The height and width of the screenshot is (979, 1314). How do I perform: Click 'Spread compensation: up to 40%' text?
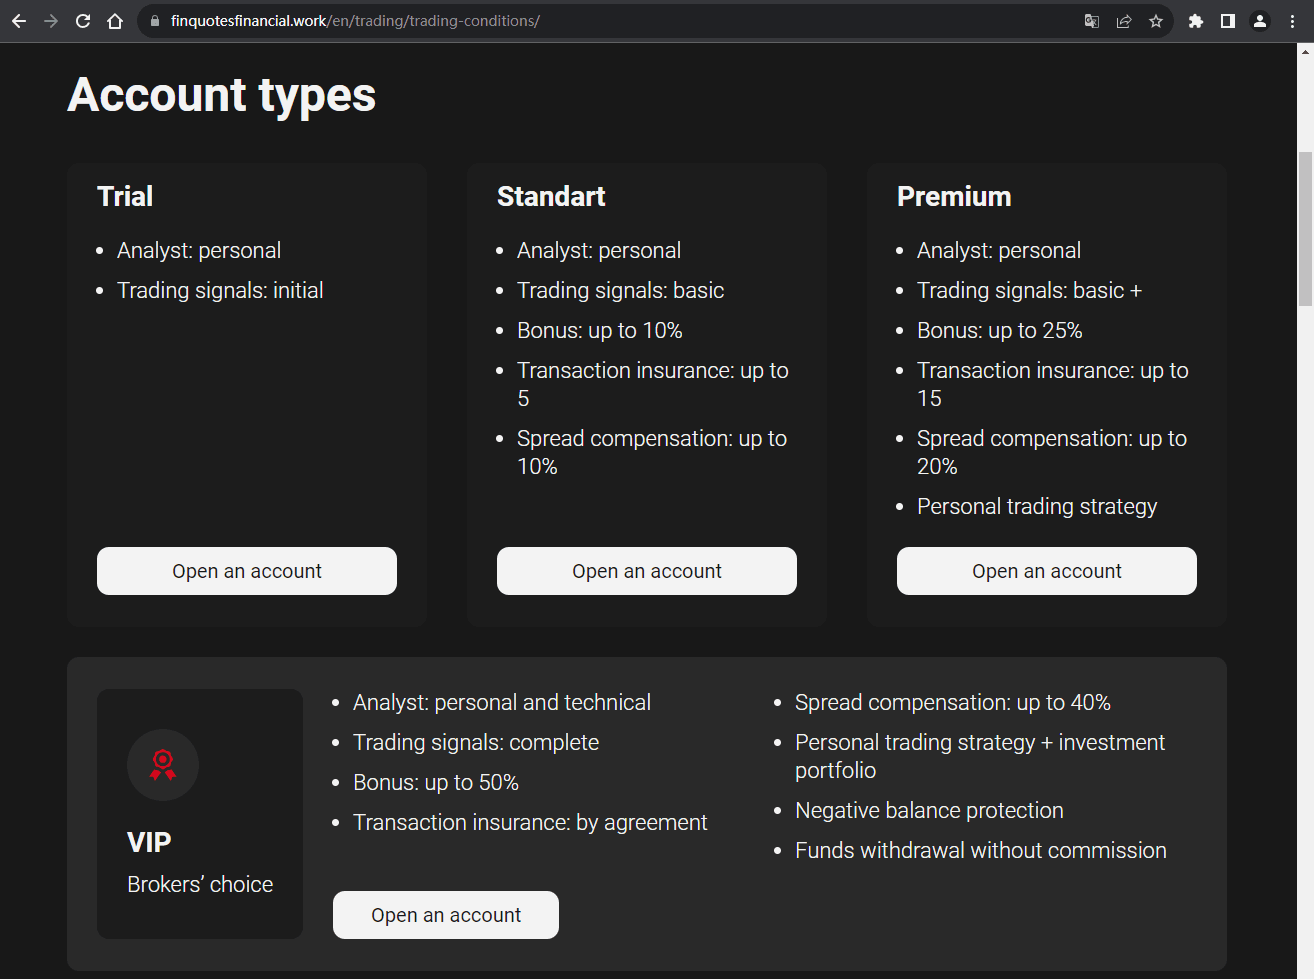[x=953, y=702]
